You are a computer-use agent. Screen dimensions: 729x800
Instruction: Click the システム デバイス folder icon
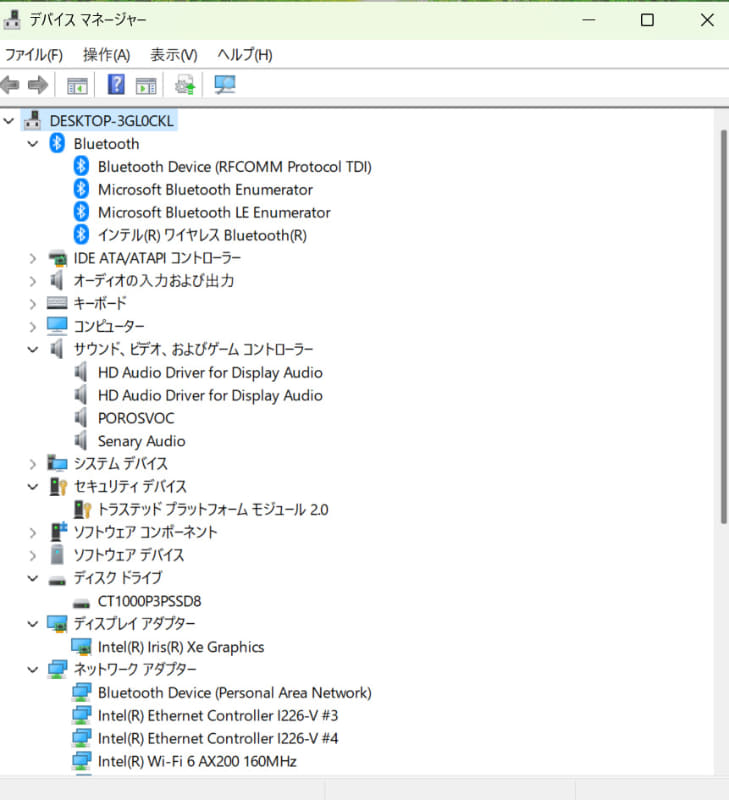click(57, 463)
